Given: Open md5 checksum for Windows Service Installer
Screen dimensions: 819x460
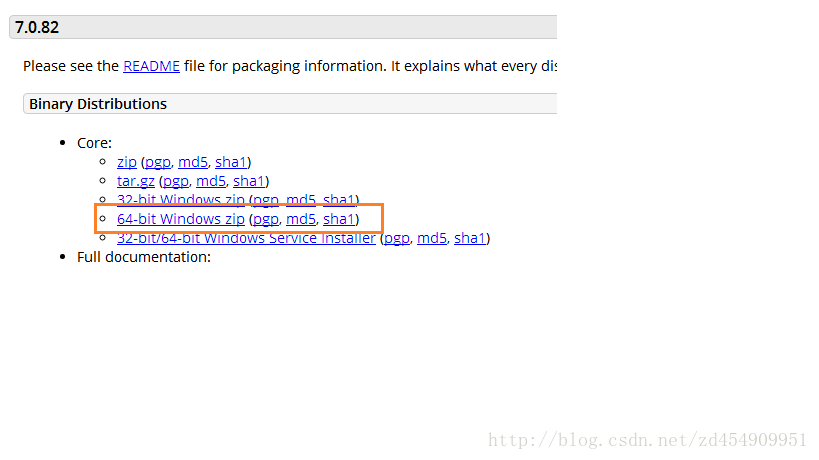Looking at the screenshot, I should coord(432,238).
